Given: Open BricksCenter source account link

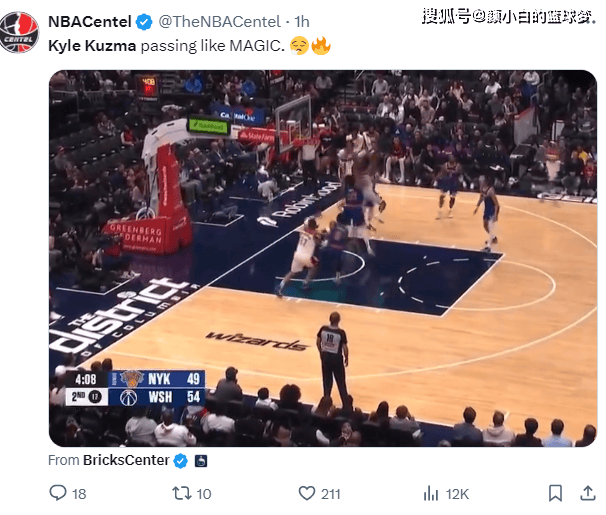Looking at the screenshot, I should pyautogui.click(x=126, y=460).
